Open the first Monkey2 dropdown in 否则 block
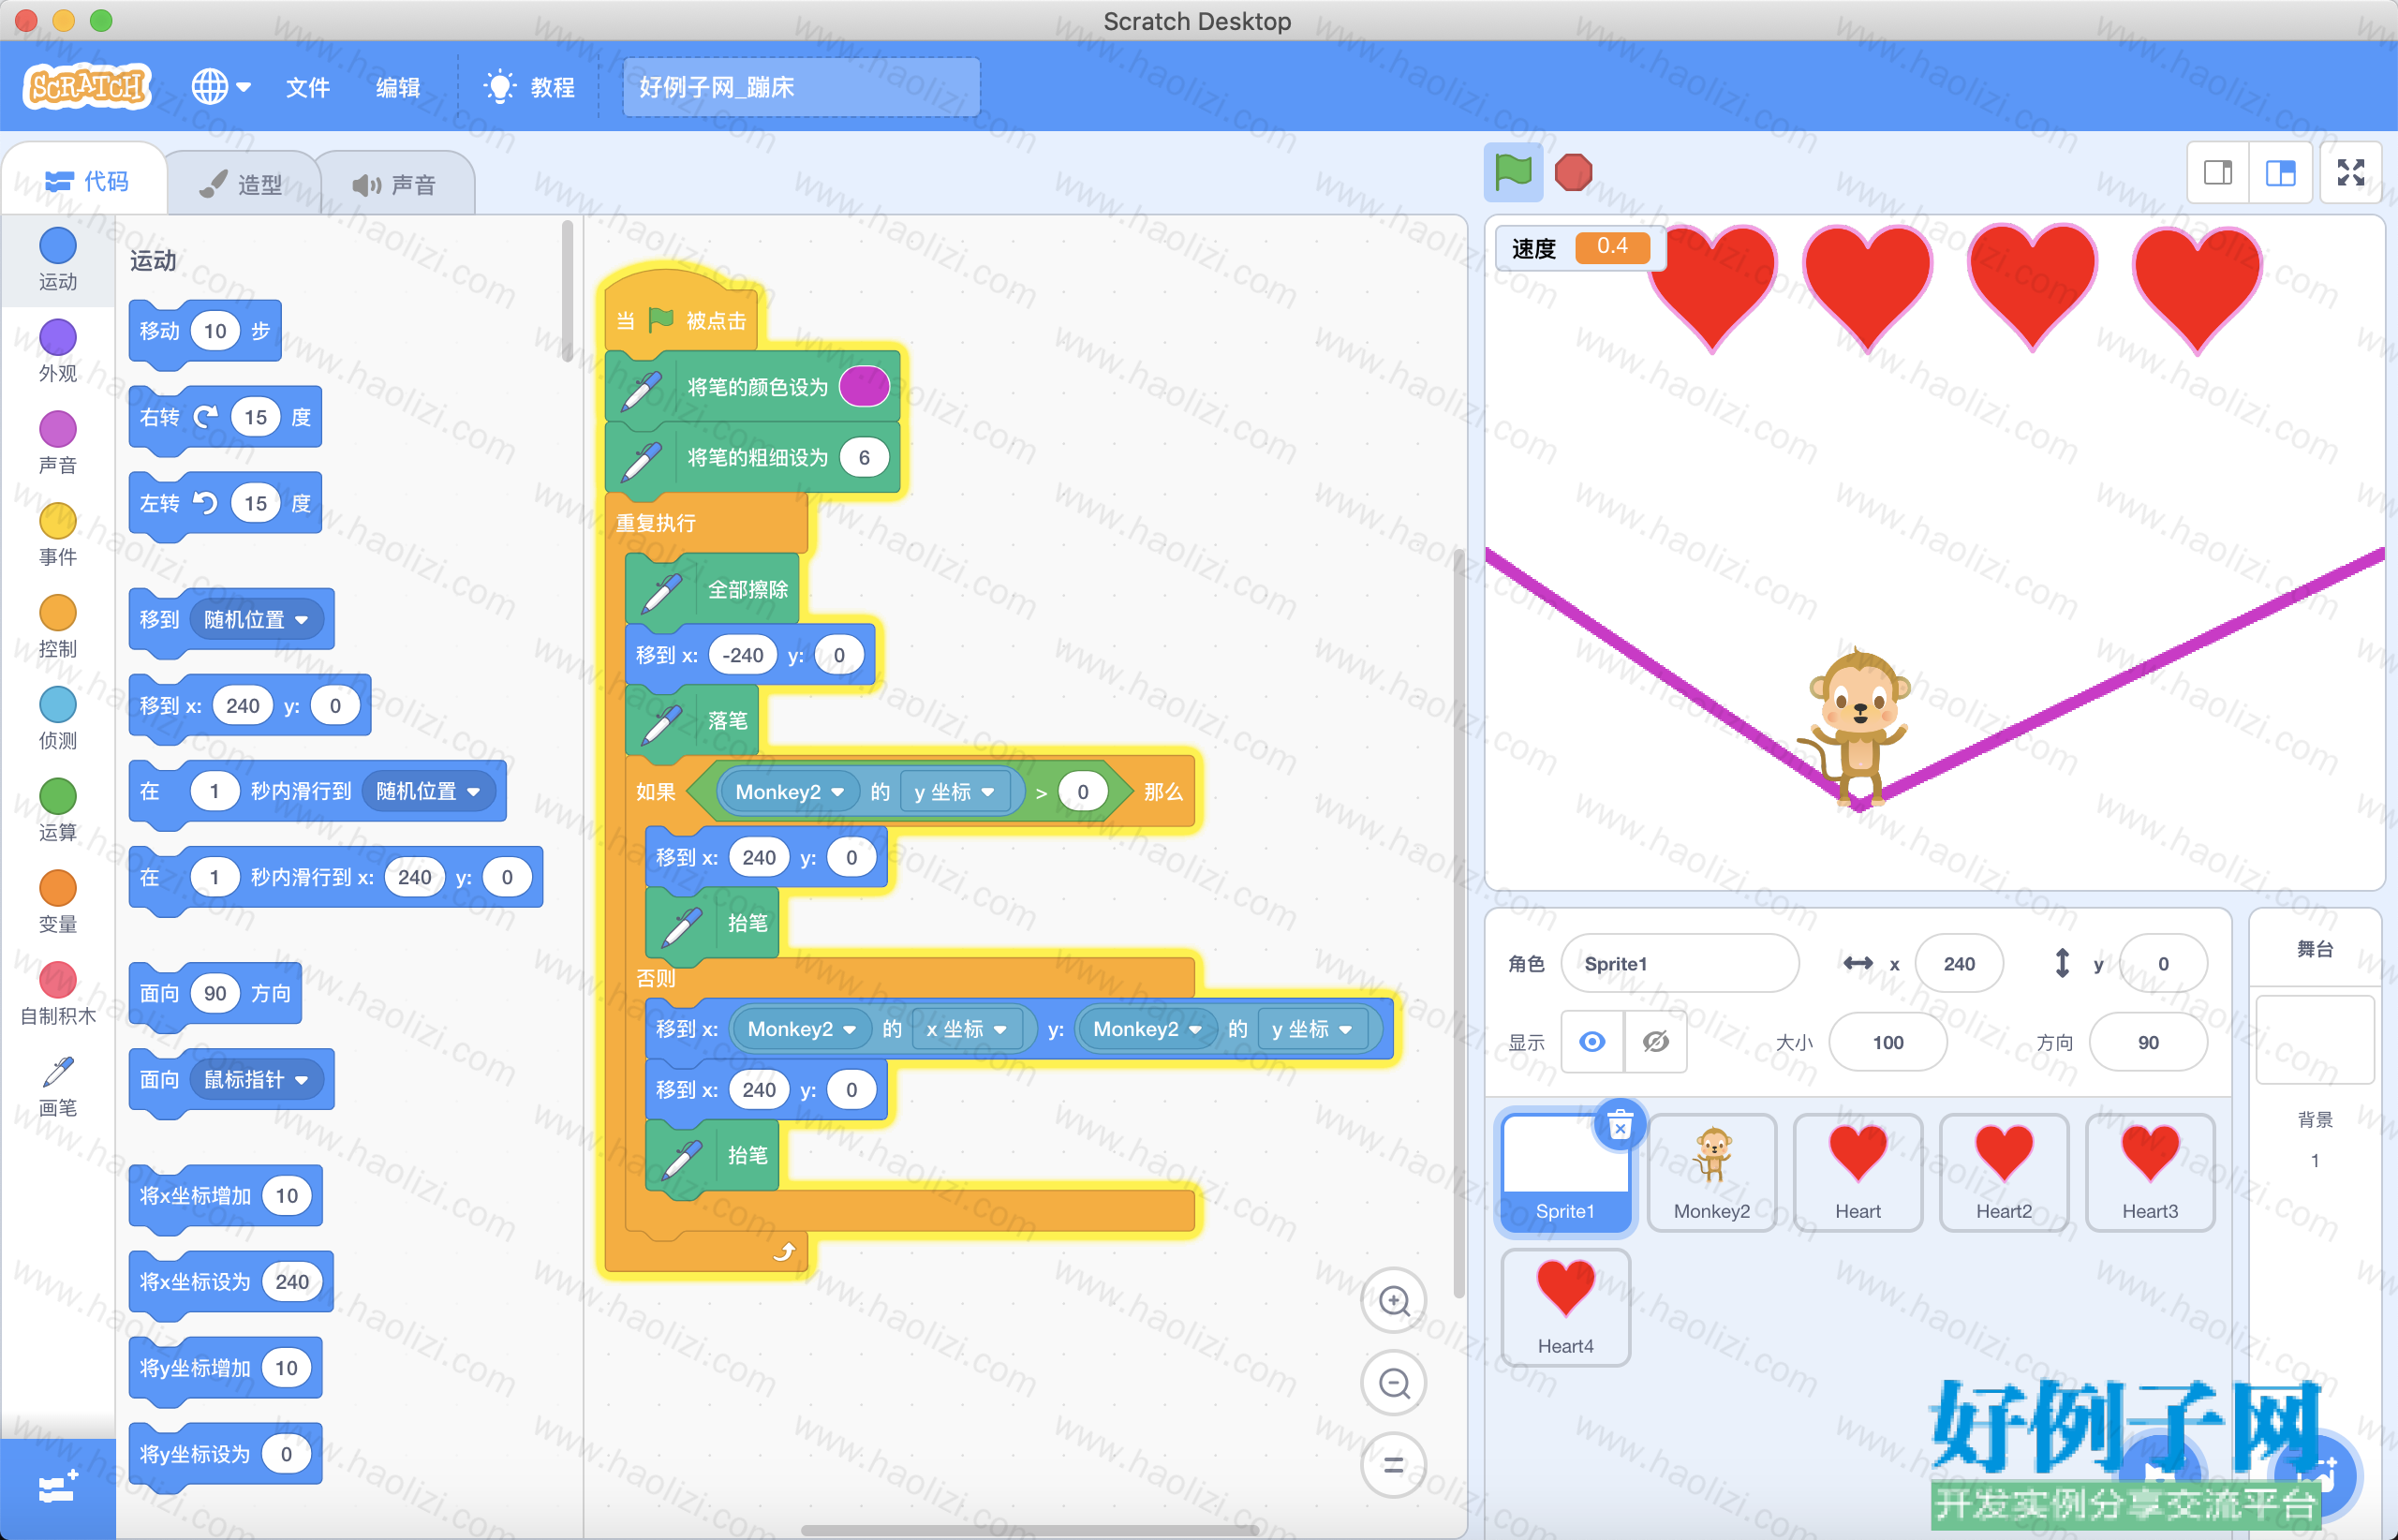The image size is (2398, 1540). point(801,1029)
